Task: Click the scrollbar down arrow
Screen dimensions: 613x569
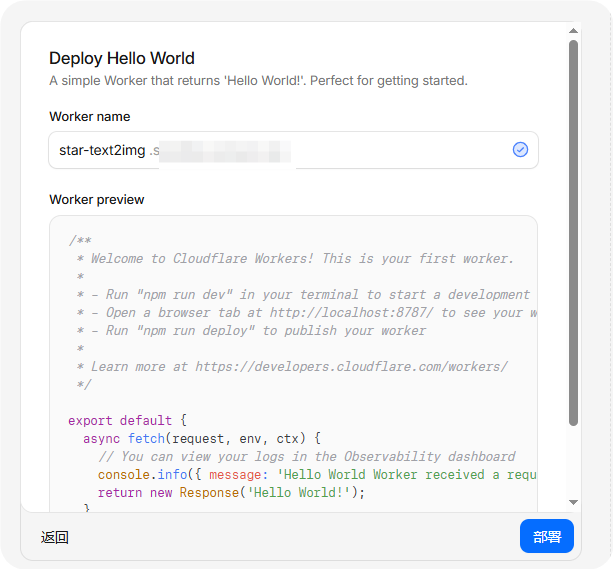Action: click(x=574, y=502)
